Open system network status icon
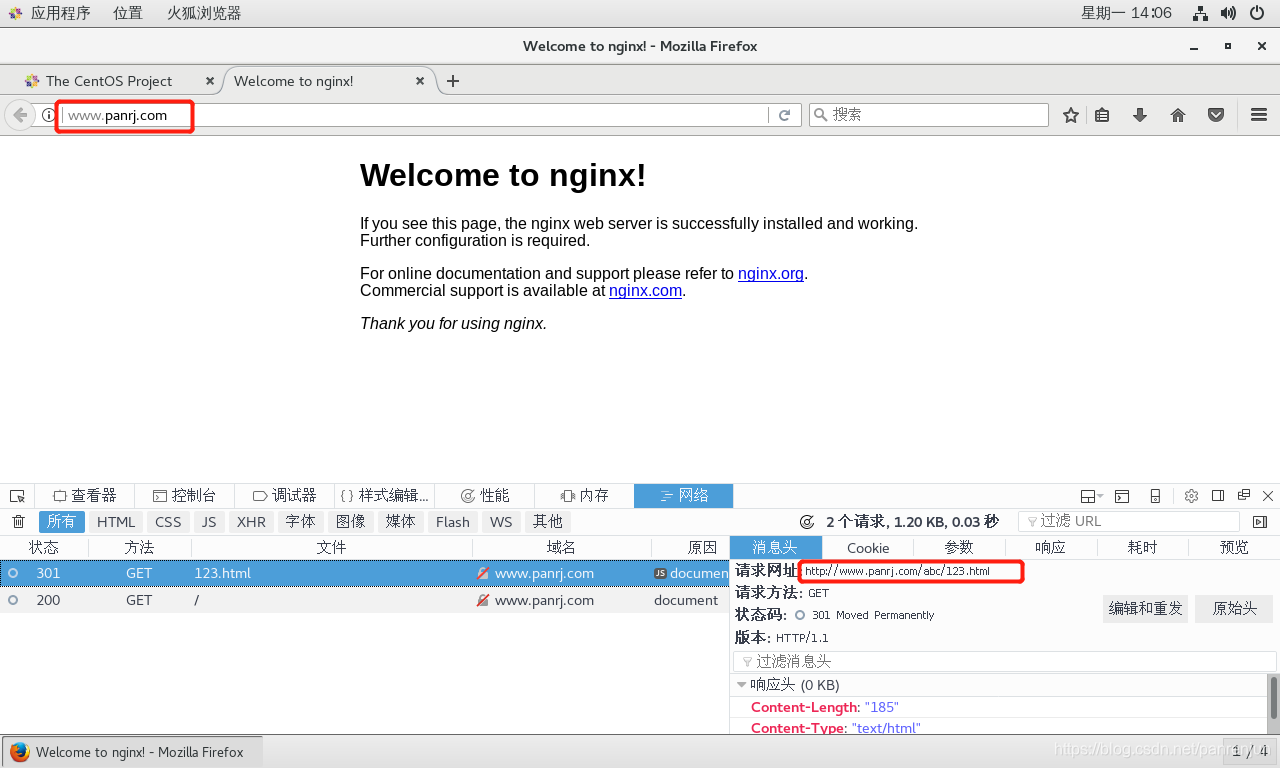 [x=1201, y=13]
